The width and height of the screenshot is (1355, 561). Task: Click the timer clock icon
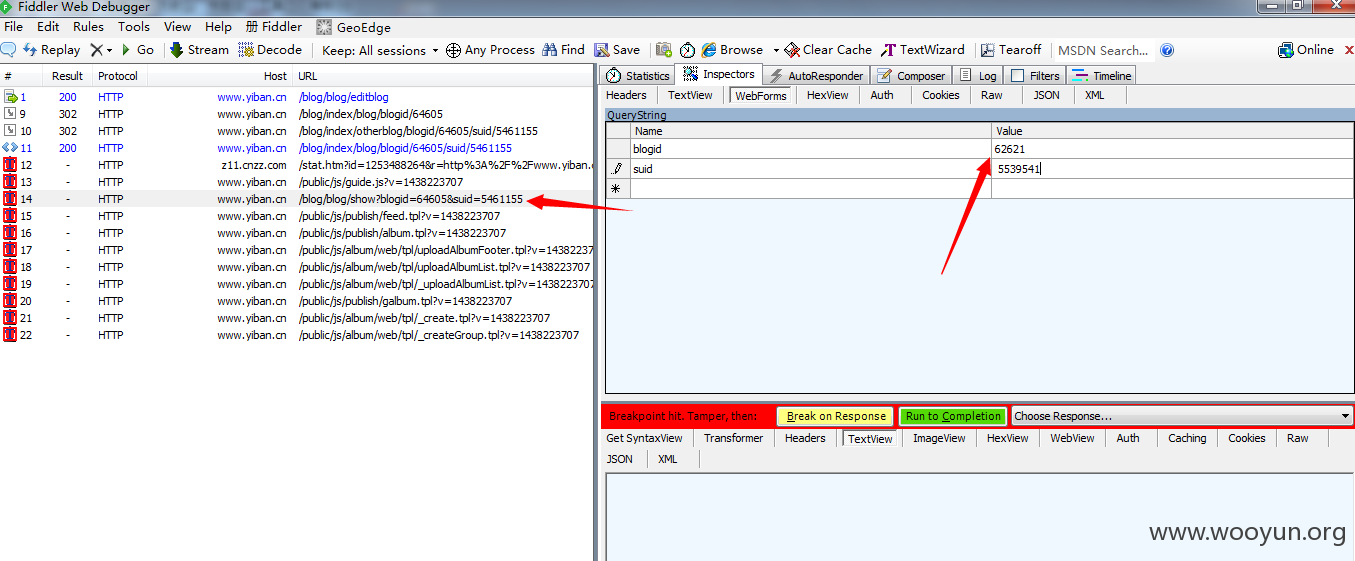[x=687, y=50]
